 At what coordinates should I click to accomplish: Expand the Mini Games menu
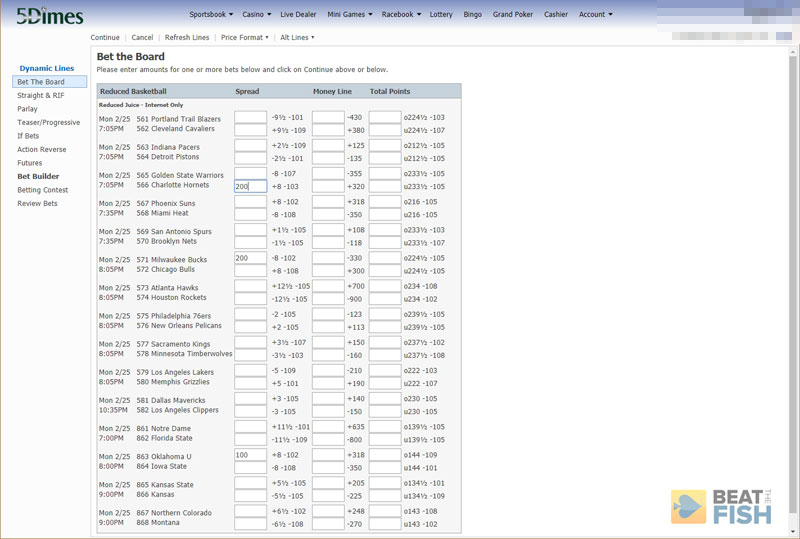coord(349,14)
